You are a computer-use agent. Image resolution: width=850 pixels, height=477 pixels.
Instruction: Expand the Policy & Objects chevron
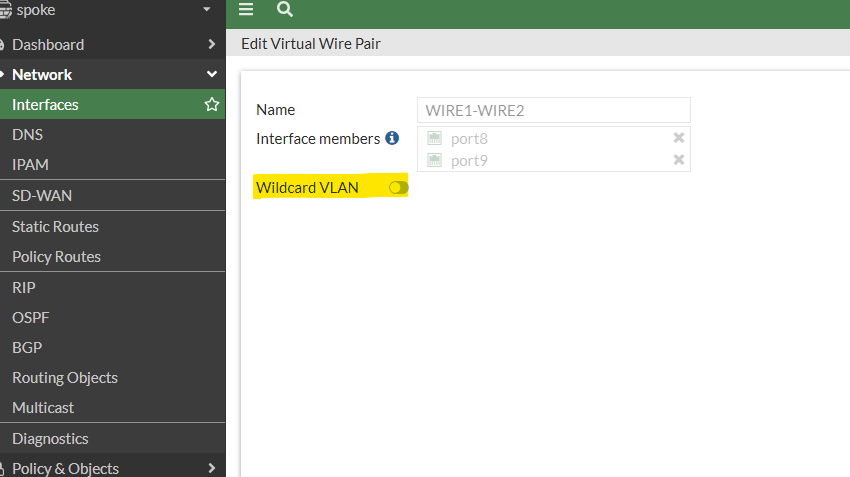(x=212, y=468)
